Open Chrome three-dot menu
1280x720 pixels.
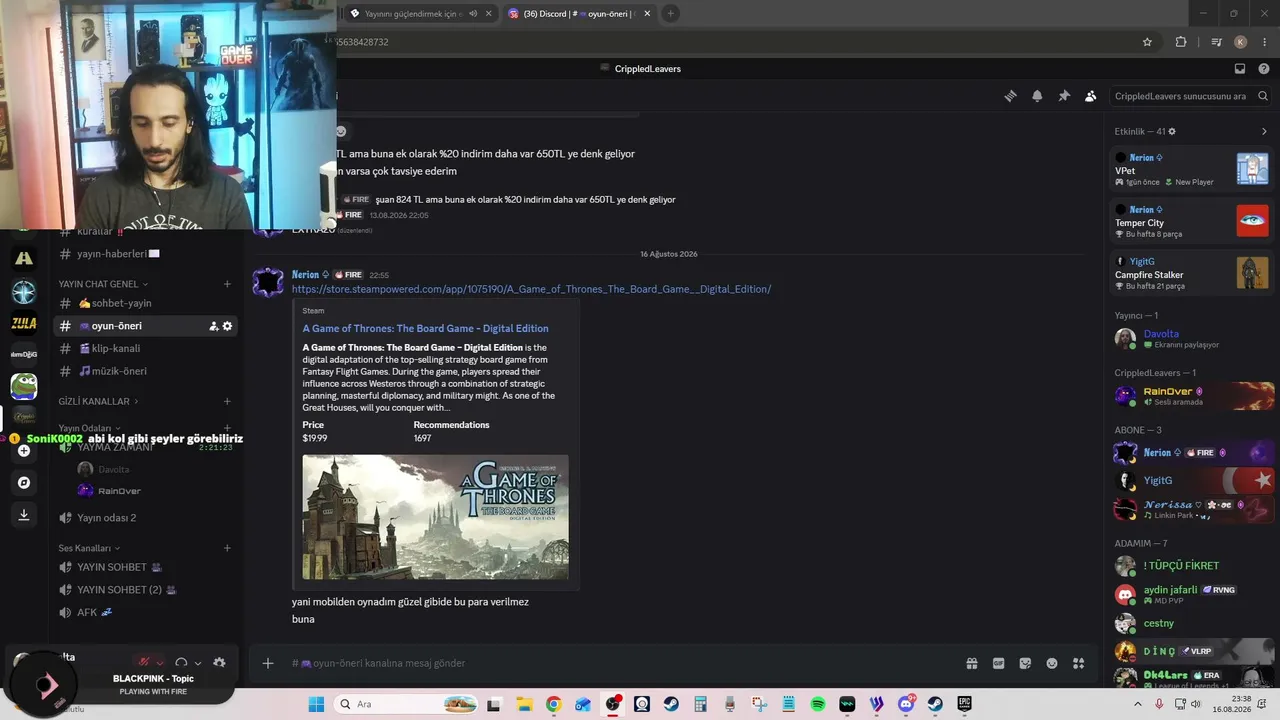click(1265, 42)
